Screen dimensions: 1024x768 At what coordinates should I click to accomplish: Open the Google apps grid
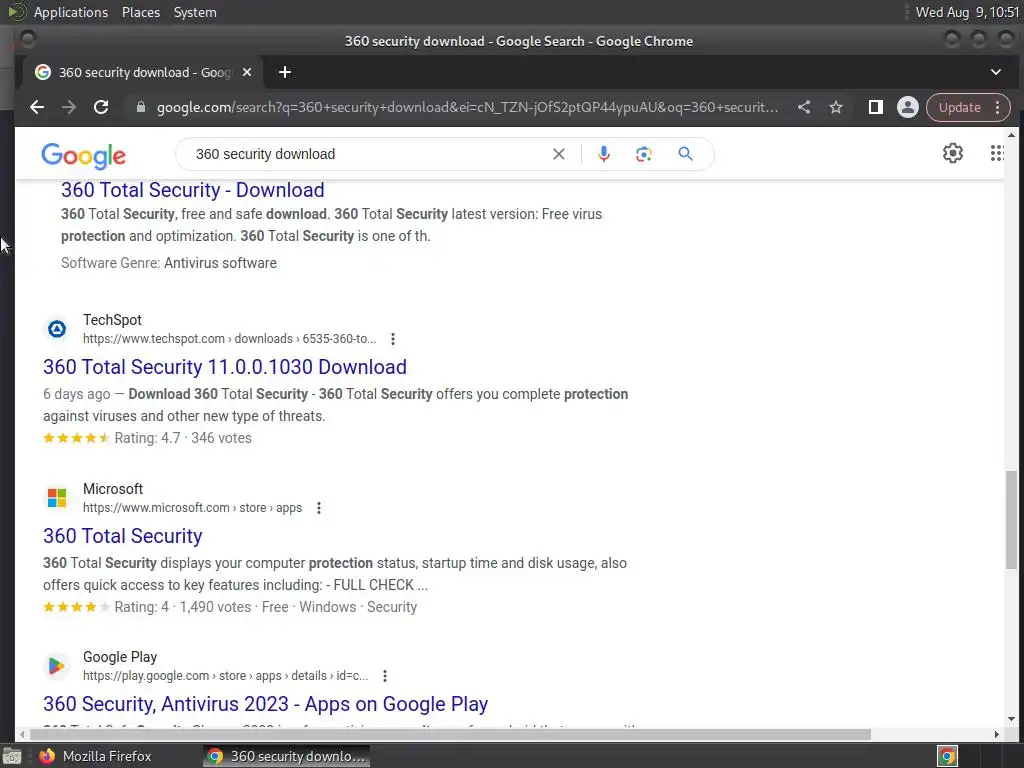pos(997,153)
